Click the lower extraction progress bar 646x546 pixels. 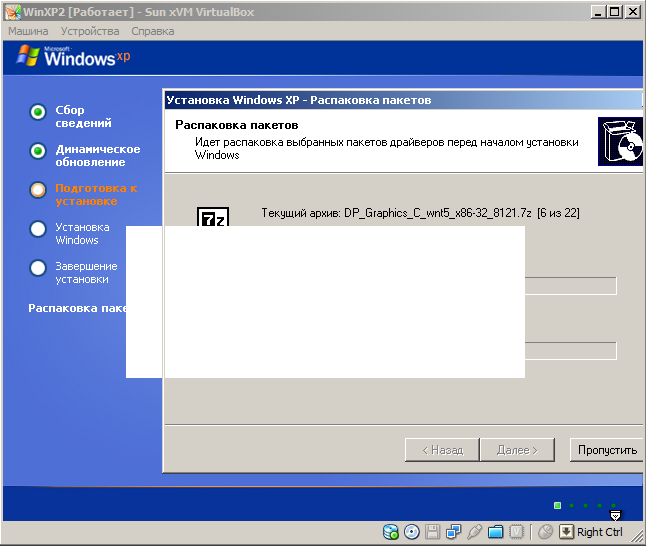[x=571, y=351]
